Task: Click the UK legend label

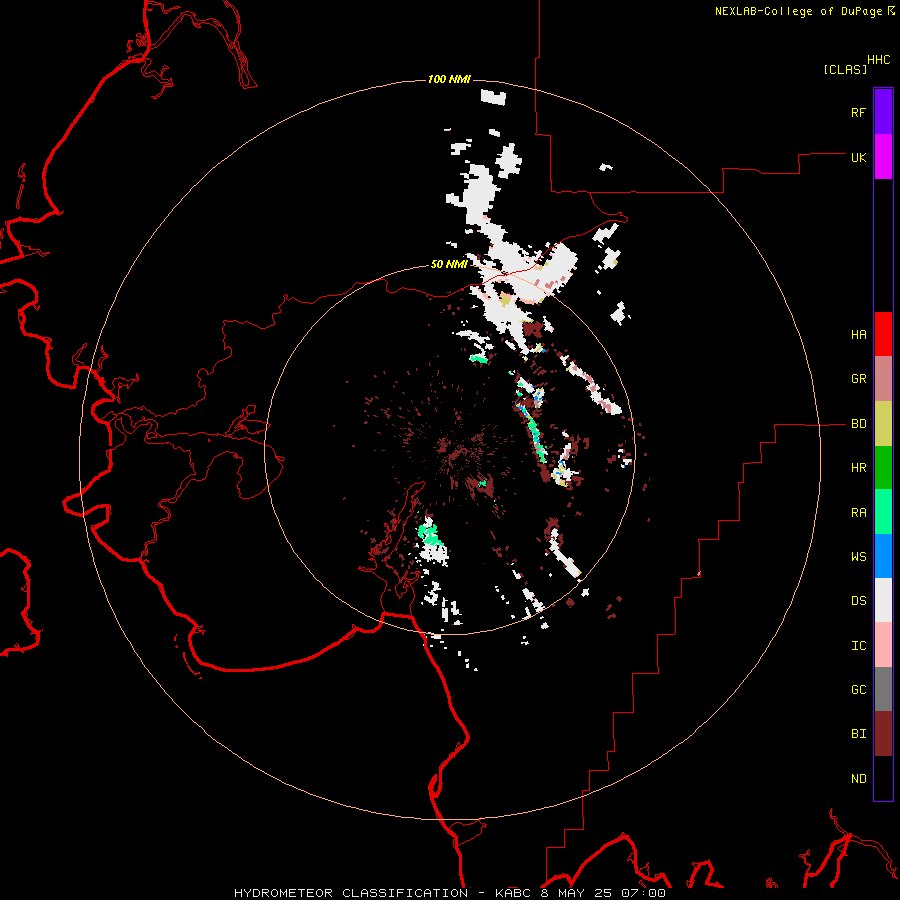Action: tap(858, 157)
